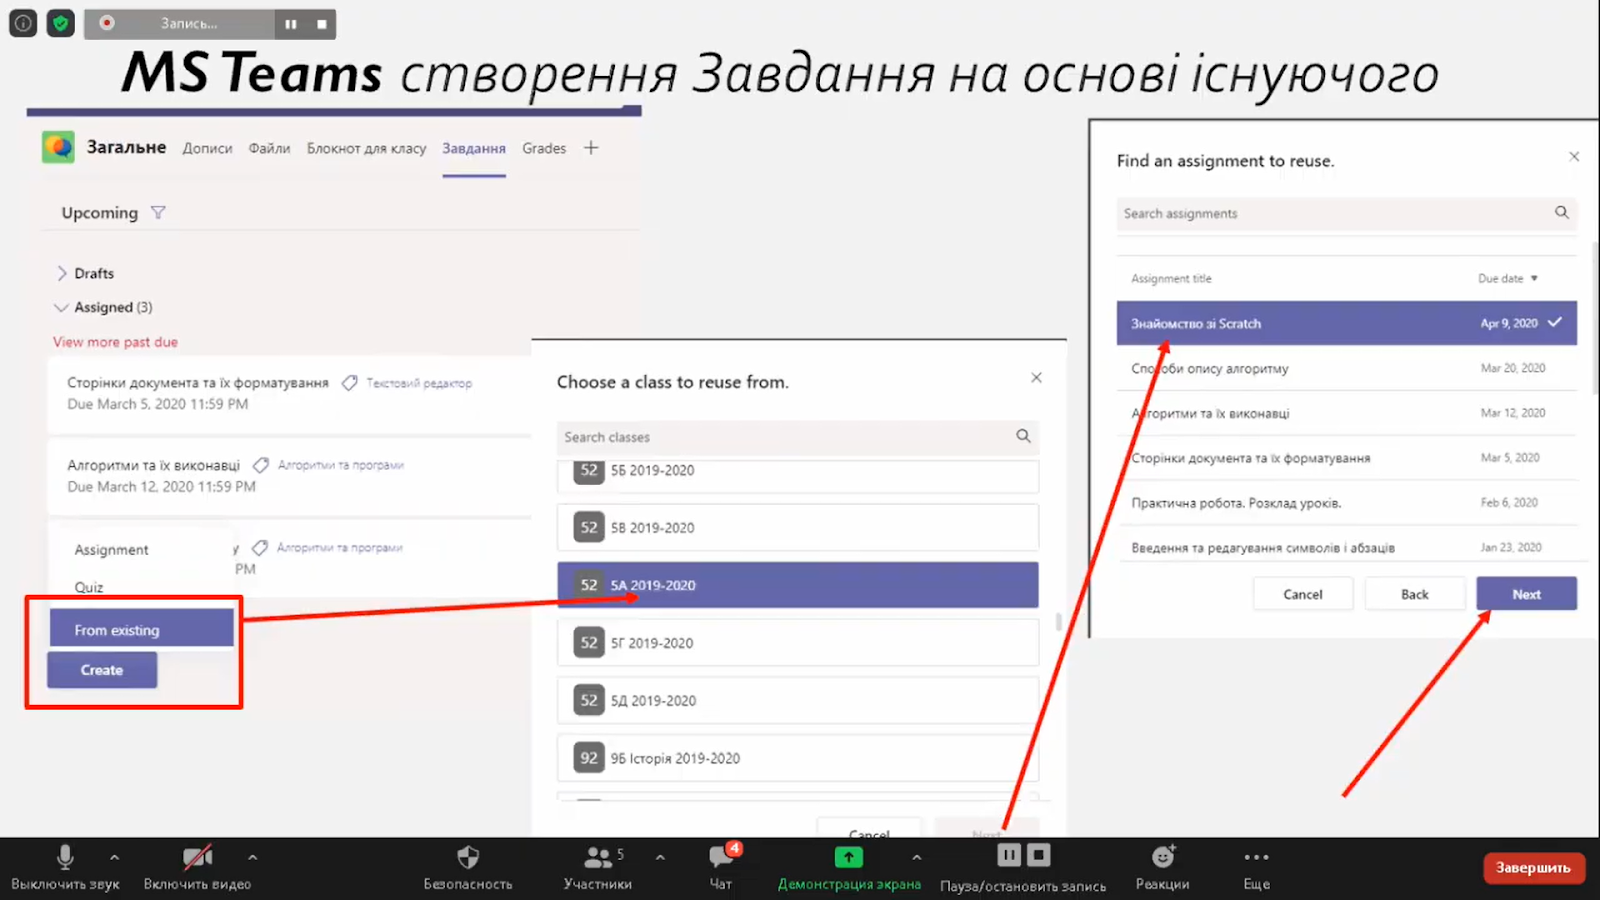Select the Завдання tab
The width and height of the screenshot is (1600, 900).
pos(474,148)
